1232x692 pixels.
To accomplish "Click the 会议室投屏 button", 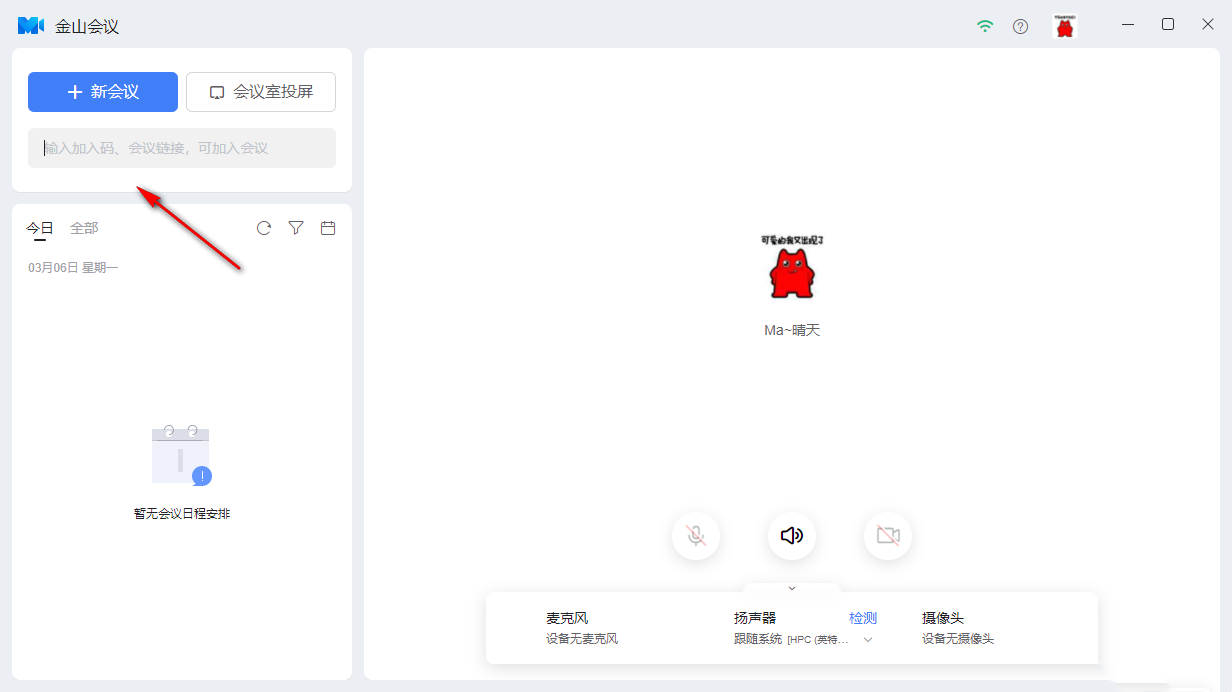I will (x=261, y=92).
